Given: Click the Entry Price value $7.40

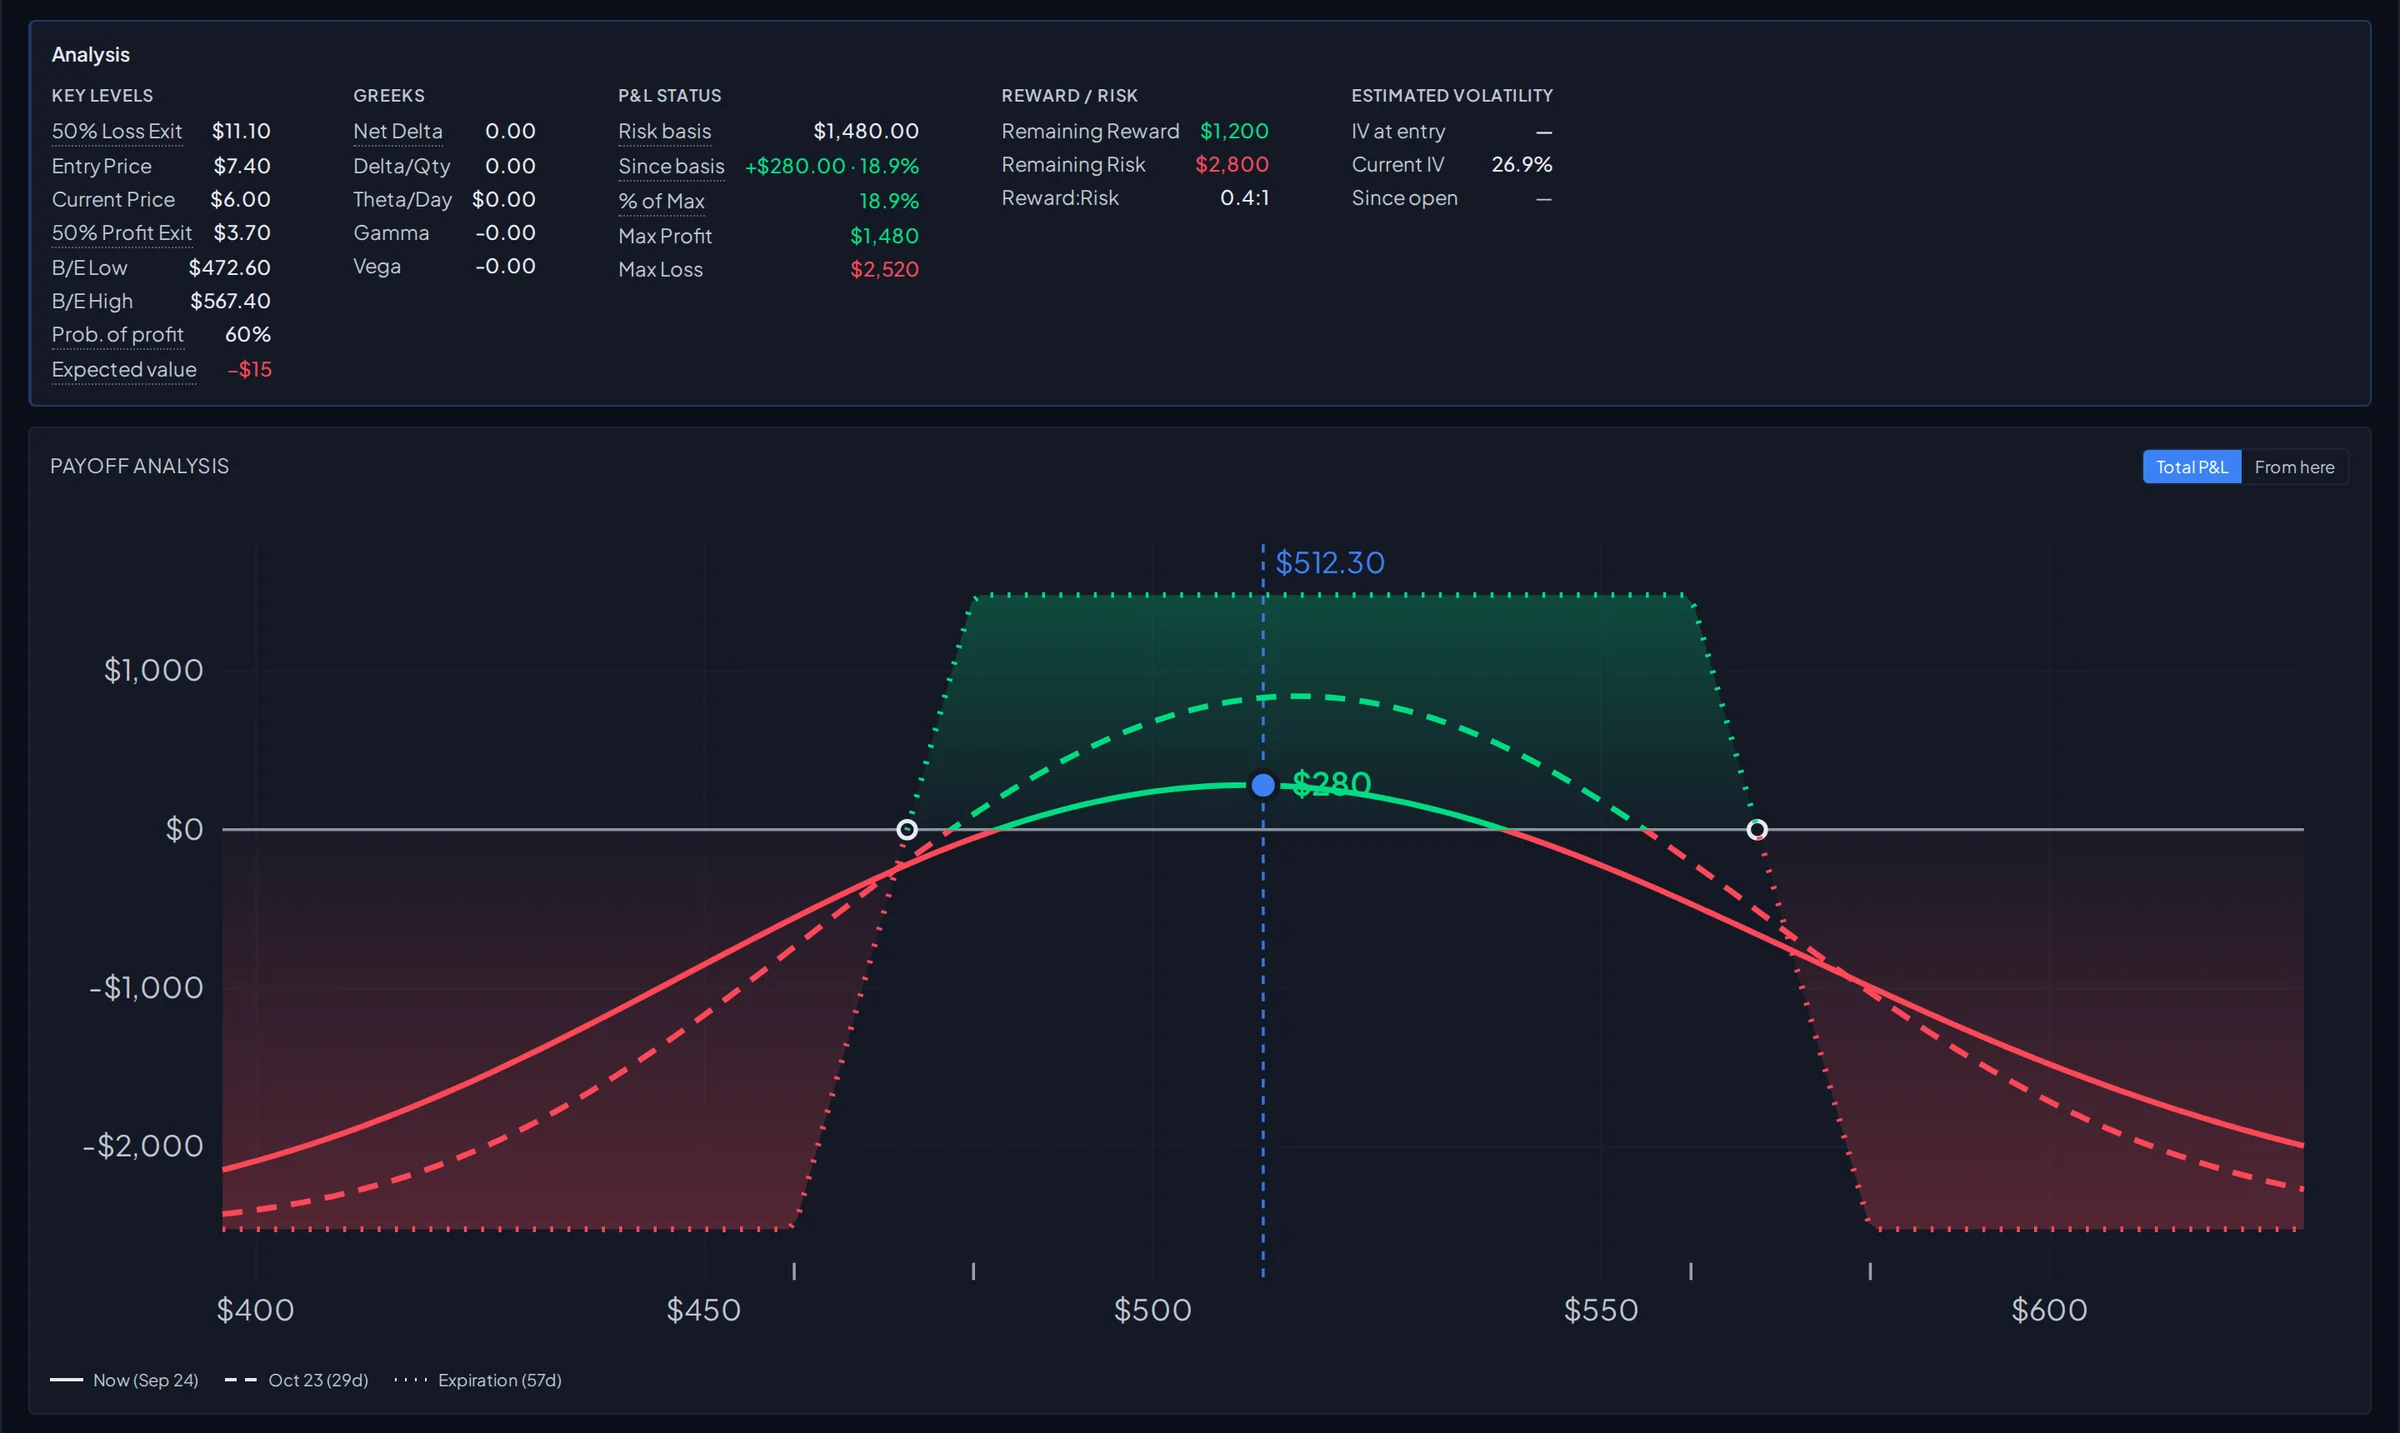Looking at the screenshot, I should click(x=242, y=166).
